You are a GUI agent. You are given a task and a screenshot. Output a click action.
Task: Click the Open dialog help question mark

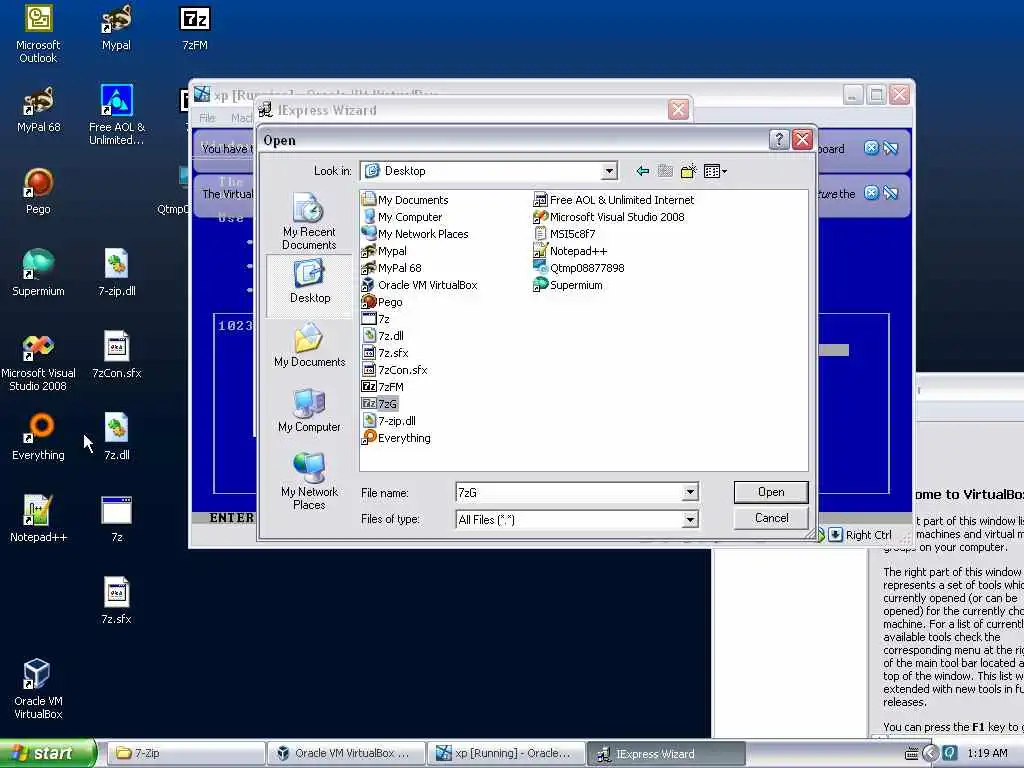[778, 139]
